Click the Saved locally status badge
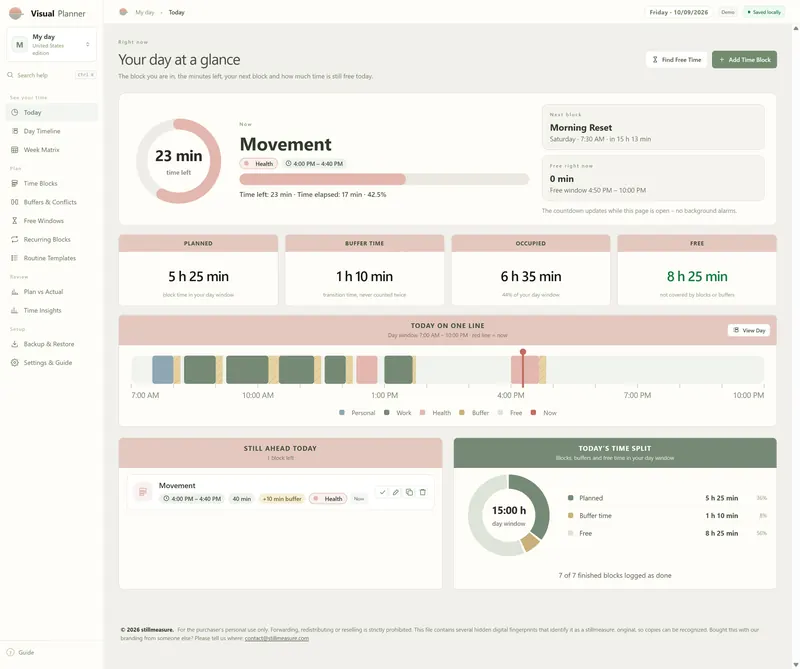The image size is (800, 669). pyautogui.click(x=764, y=12)
